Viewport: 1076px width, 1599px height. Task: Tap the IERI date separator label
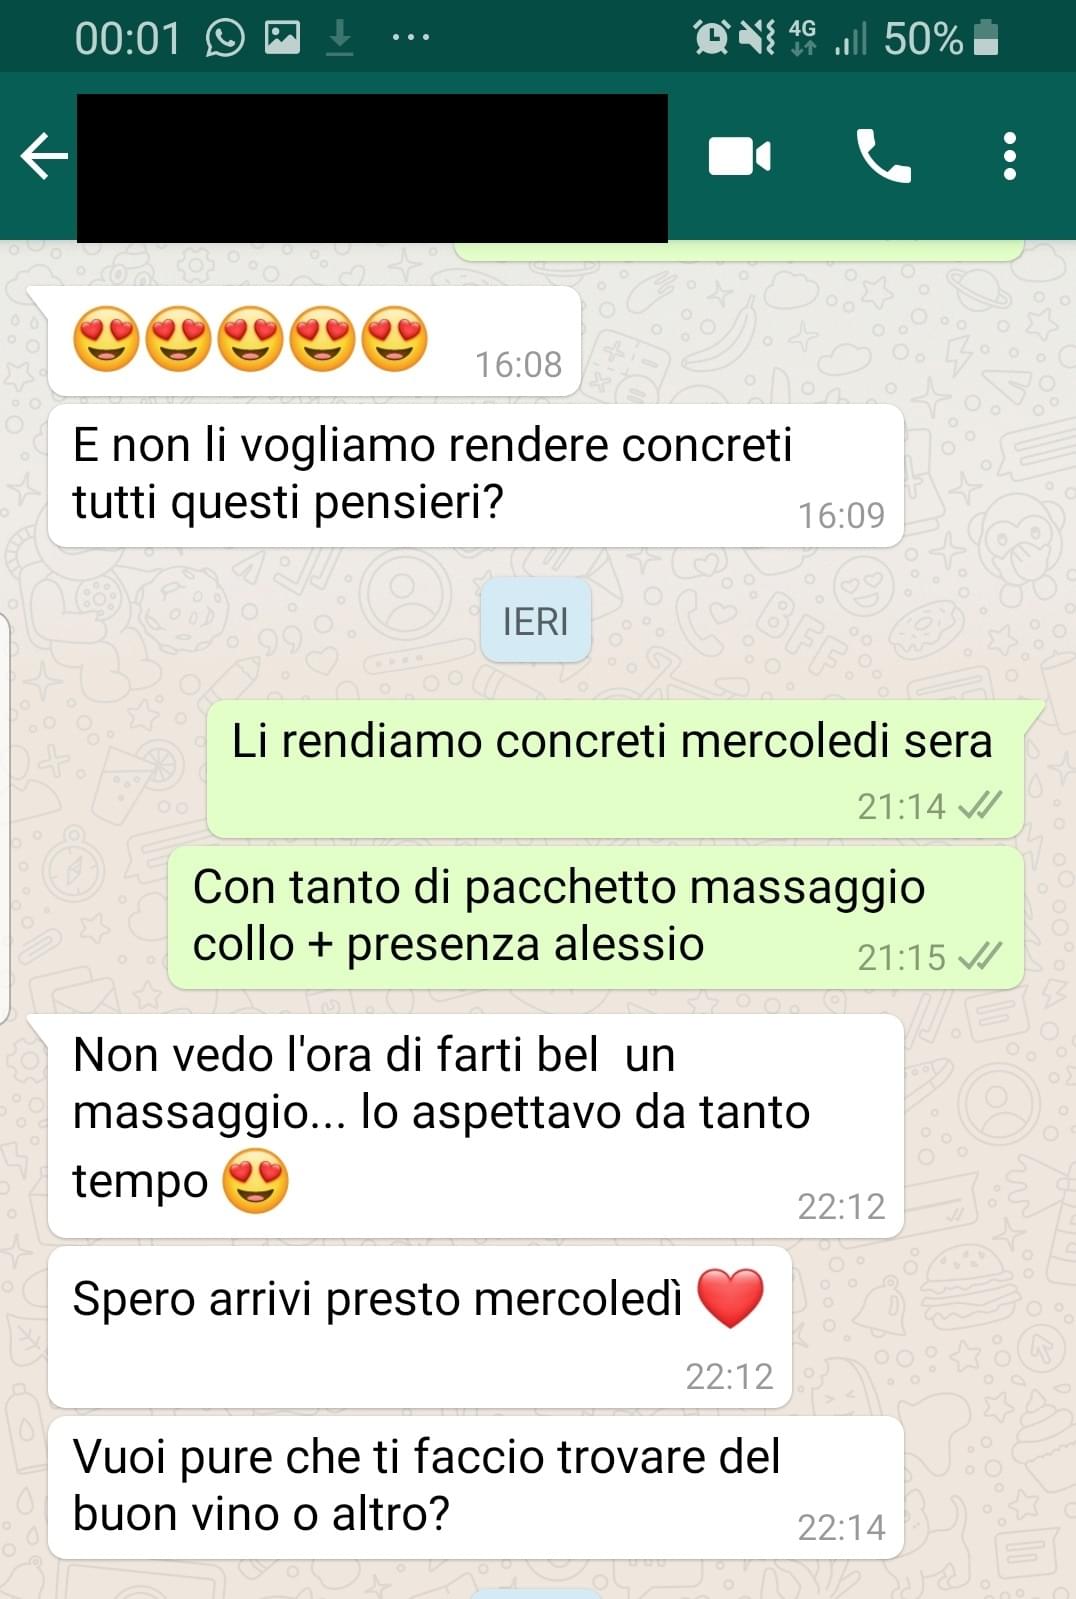coord(536,621)
